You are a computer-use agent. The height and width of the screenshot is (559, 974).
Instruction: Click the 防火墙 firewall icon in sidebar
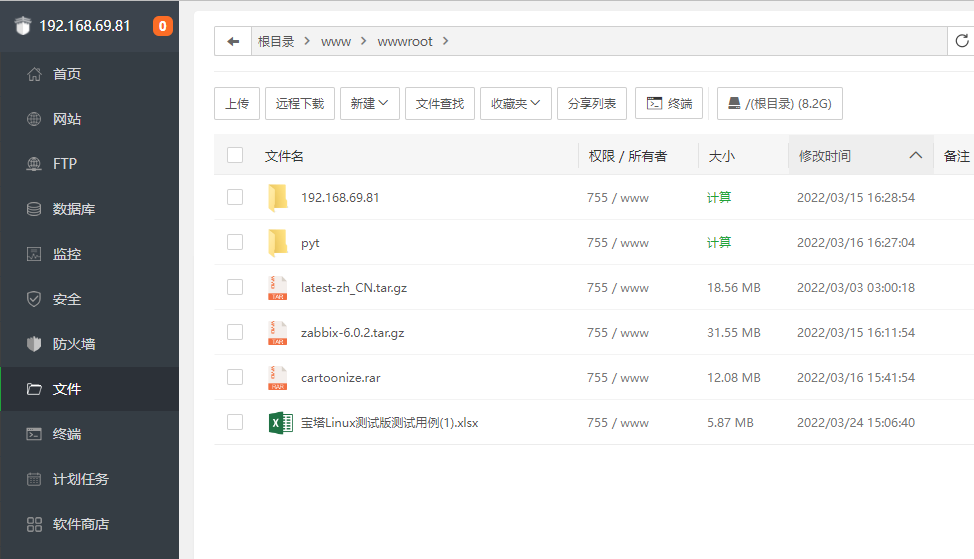[34, 344]
